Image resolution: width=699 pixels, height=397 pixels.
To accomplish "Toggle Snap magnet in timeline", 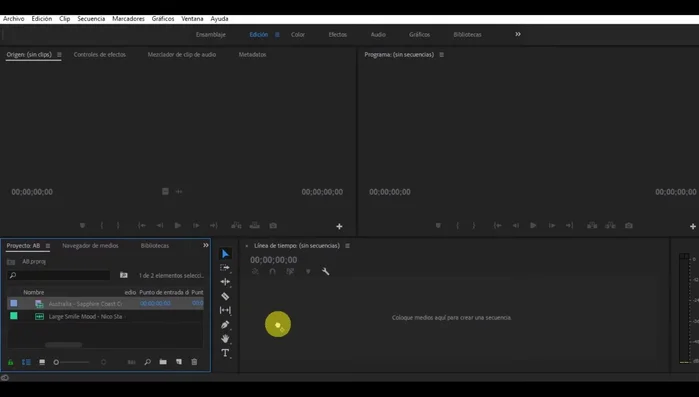I will tap(272, 271).
